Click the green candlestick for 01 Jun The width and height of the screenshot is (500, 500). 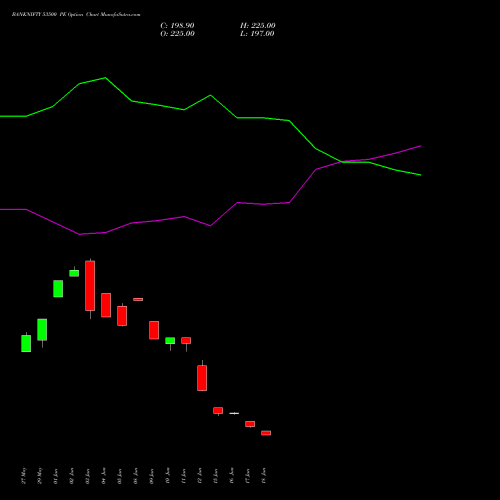[58, 289]
